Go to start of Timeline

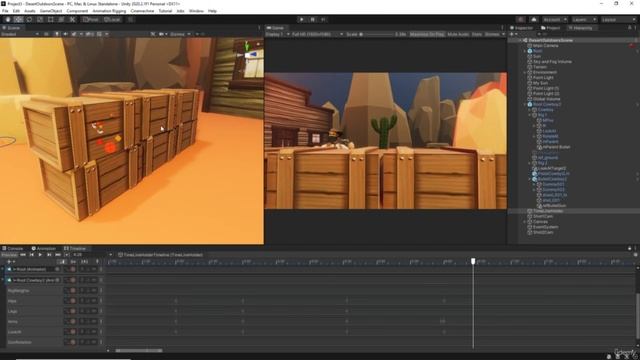[x=23, y=255]
